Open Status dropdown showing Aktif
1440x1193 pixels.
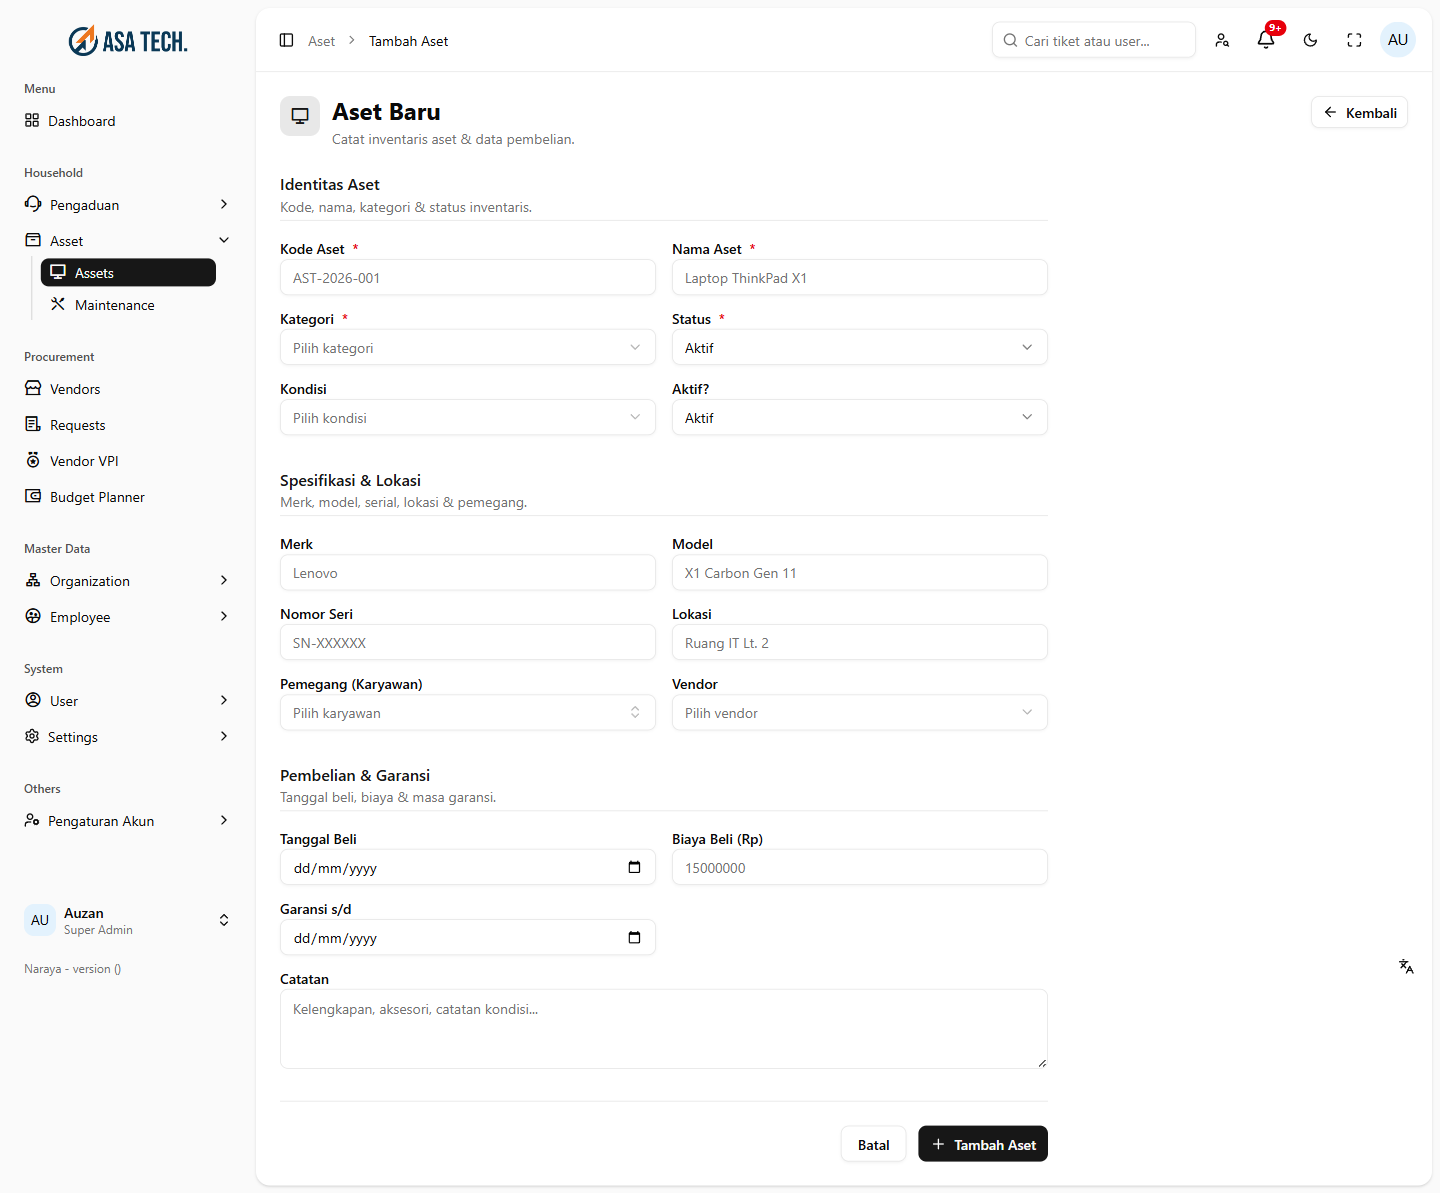click(x=860, y=347)
